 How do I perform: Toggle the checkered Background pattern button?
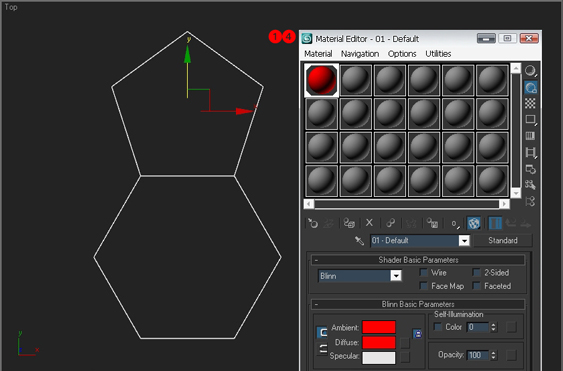click(530, 103)
